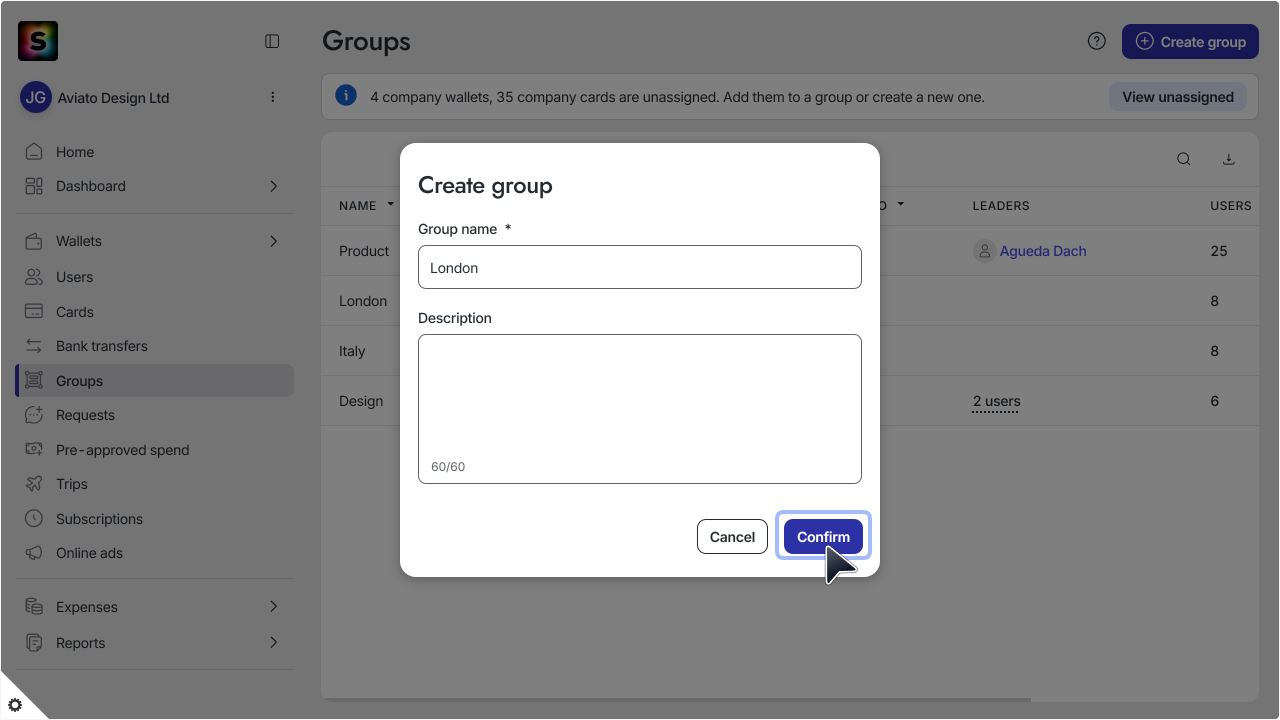Click the Wallets icon in sidebar

(x=34, y=241)
